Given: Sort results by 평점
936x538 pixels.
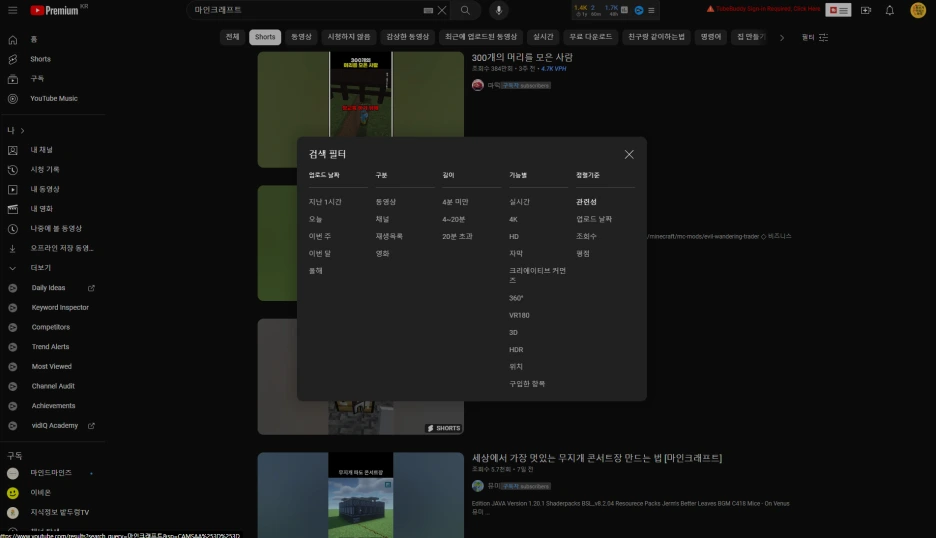Looking at the screenshot, I should pos(583,254).
